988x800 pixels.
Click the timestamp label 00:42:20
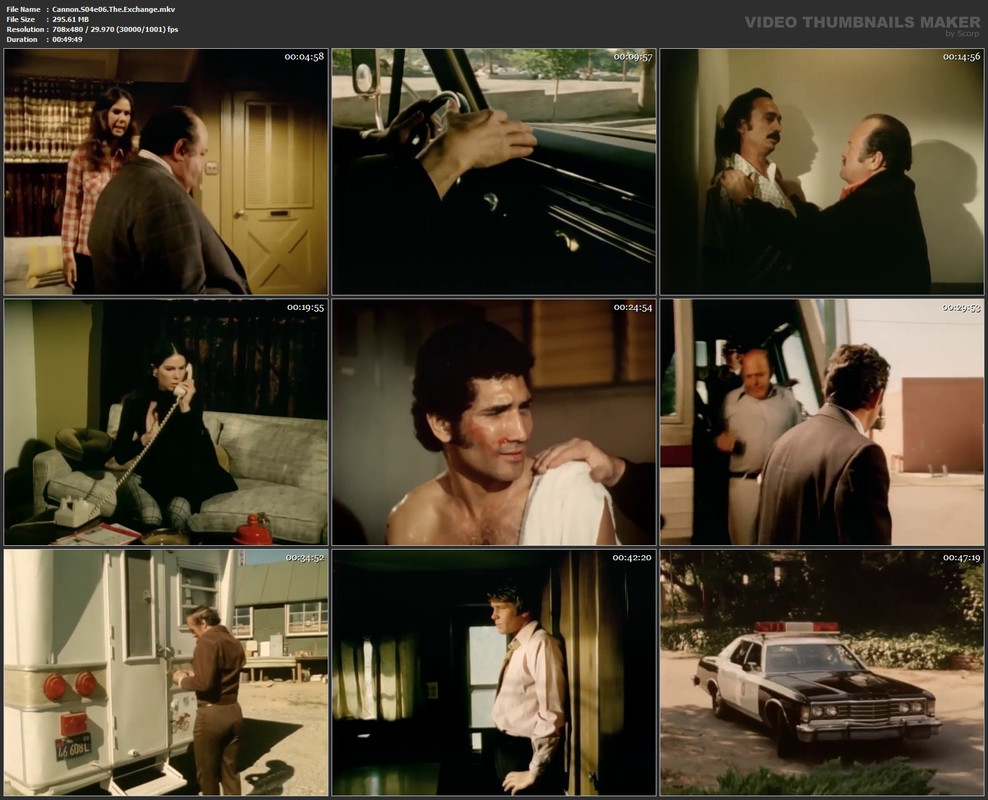(x=632, y=557)
